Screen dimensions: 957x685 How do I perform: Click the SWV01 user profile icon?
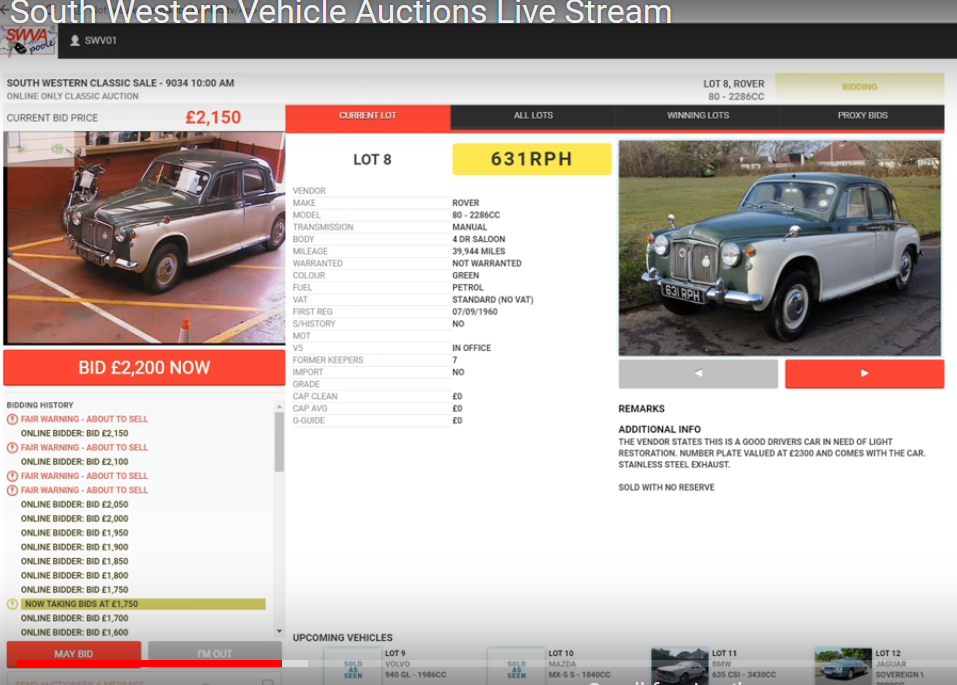pos(75,40)
